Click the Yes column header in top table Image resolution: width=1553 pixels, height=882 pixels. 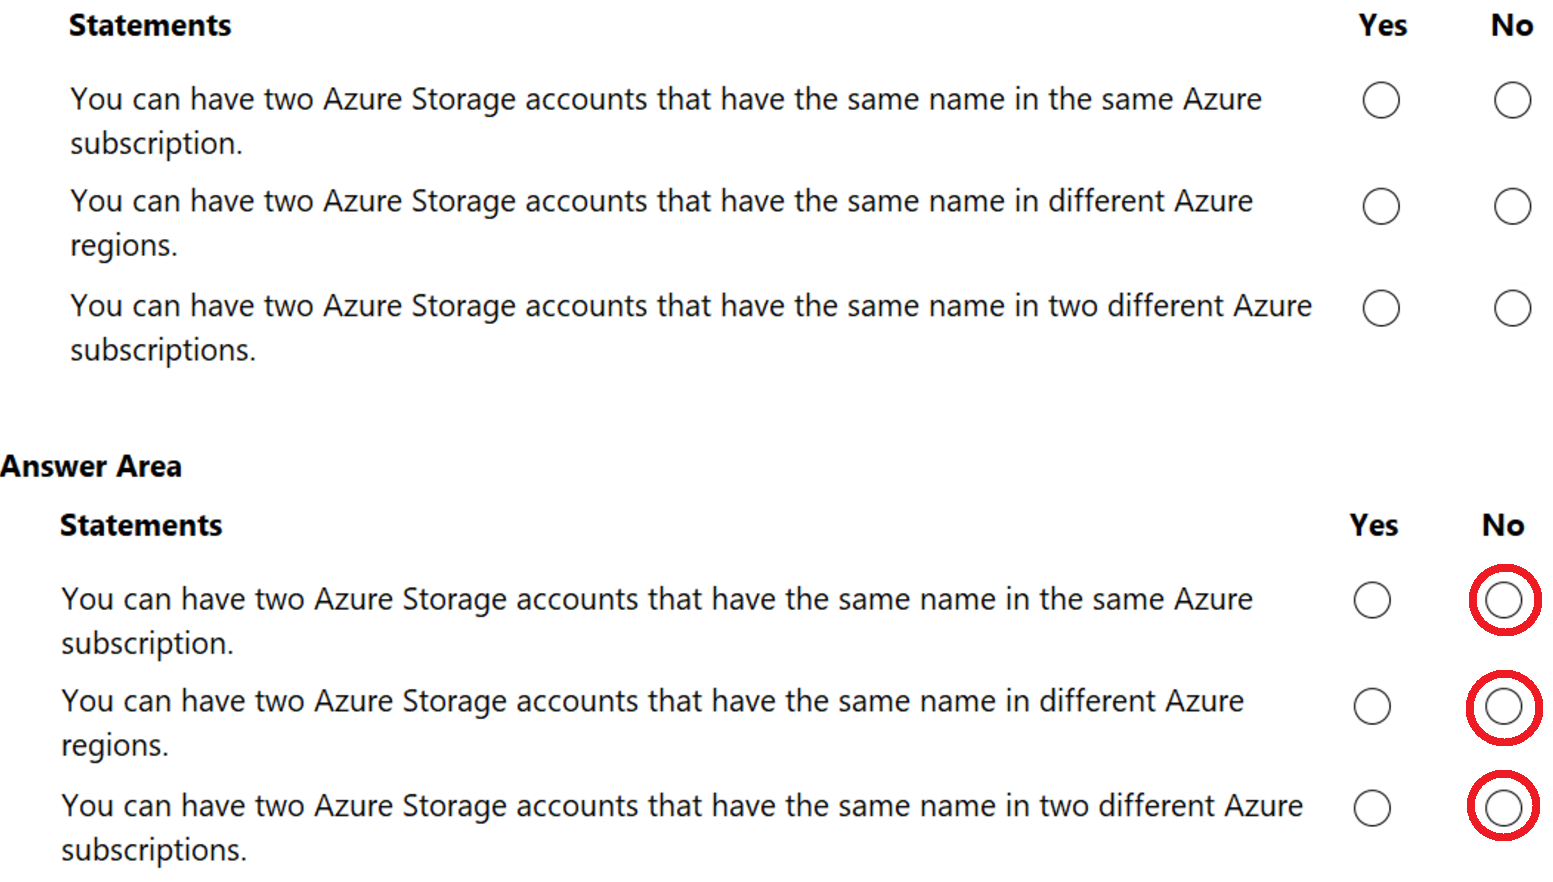coord(1383,26)
